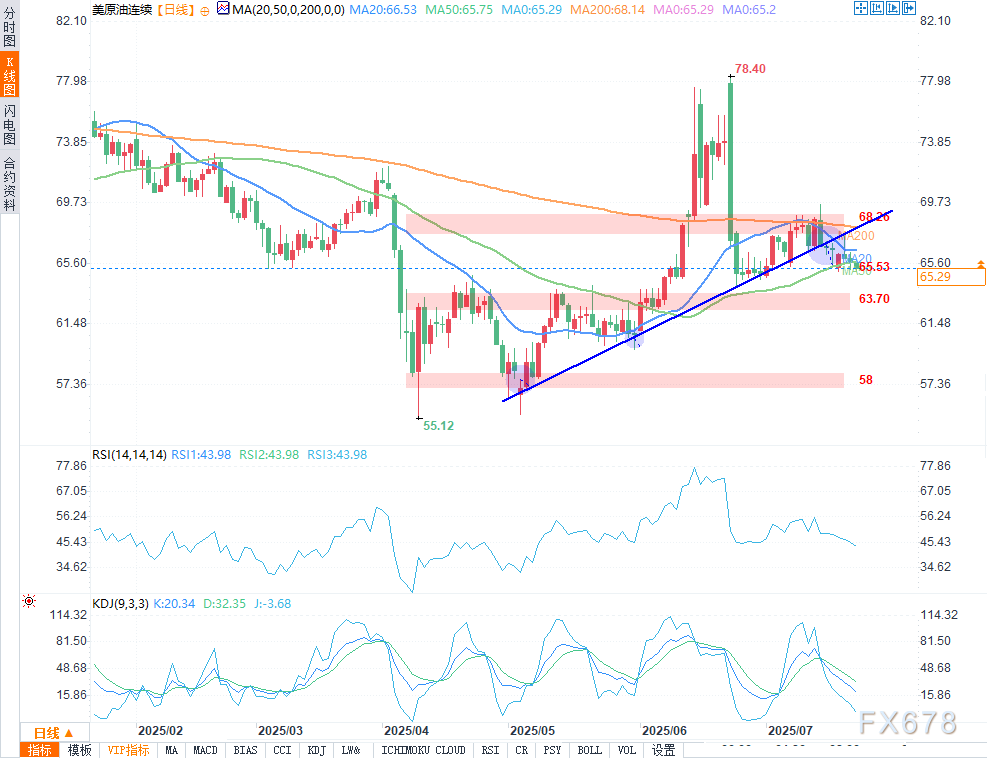Select the VIP指标 button
Viewport: 987px width, 758px height.
click(x=128, y=750)
